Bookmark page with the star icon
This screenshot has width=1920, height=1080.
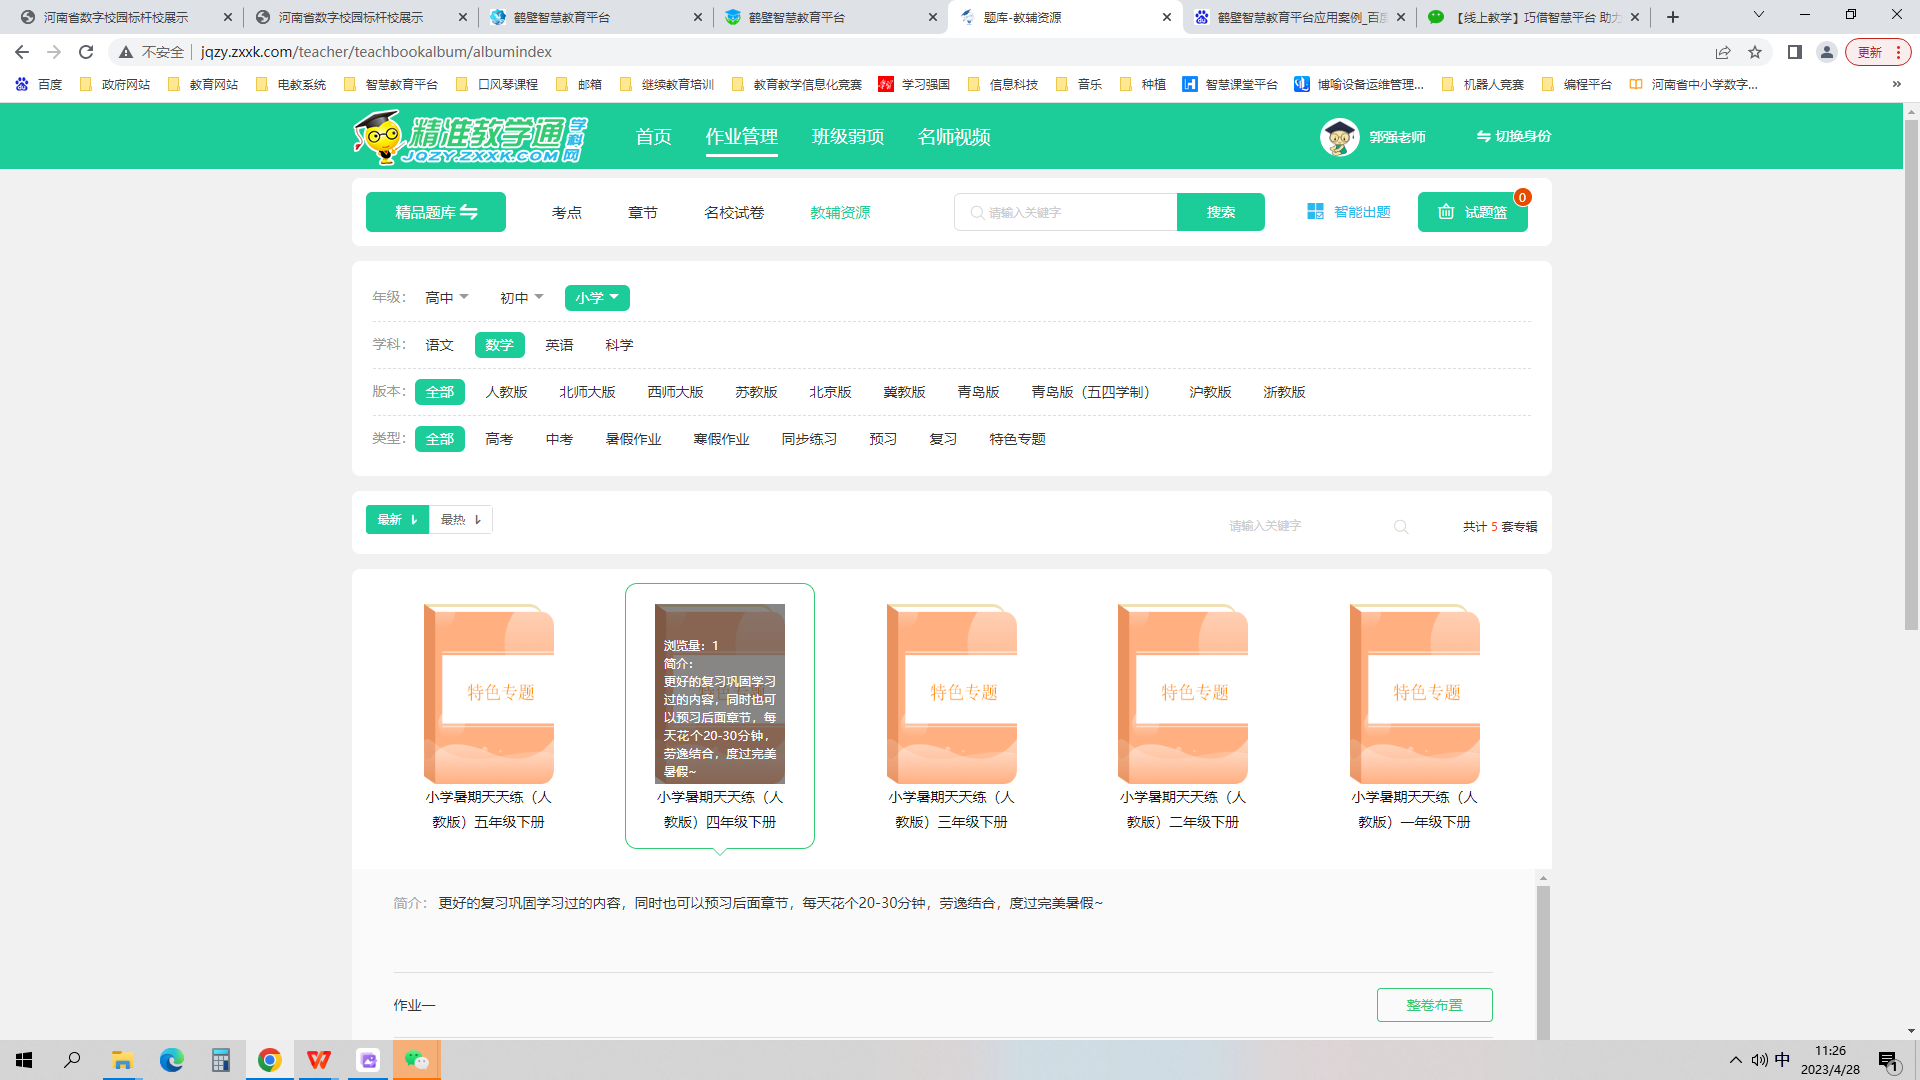coord(1755,52)
